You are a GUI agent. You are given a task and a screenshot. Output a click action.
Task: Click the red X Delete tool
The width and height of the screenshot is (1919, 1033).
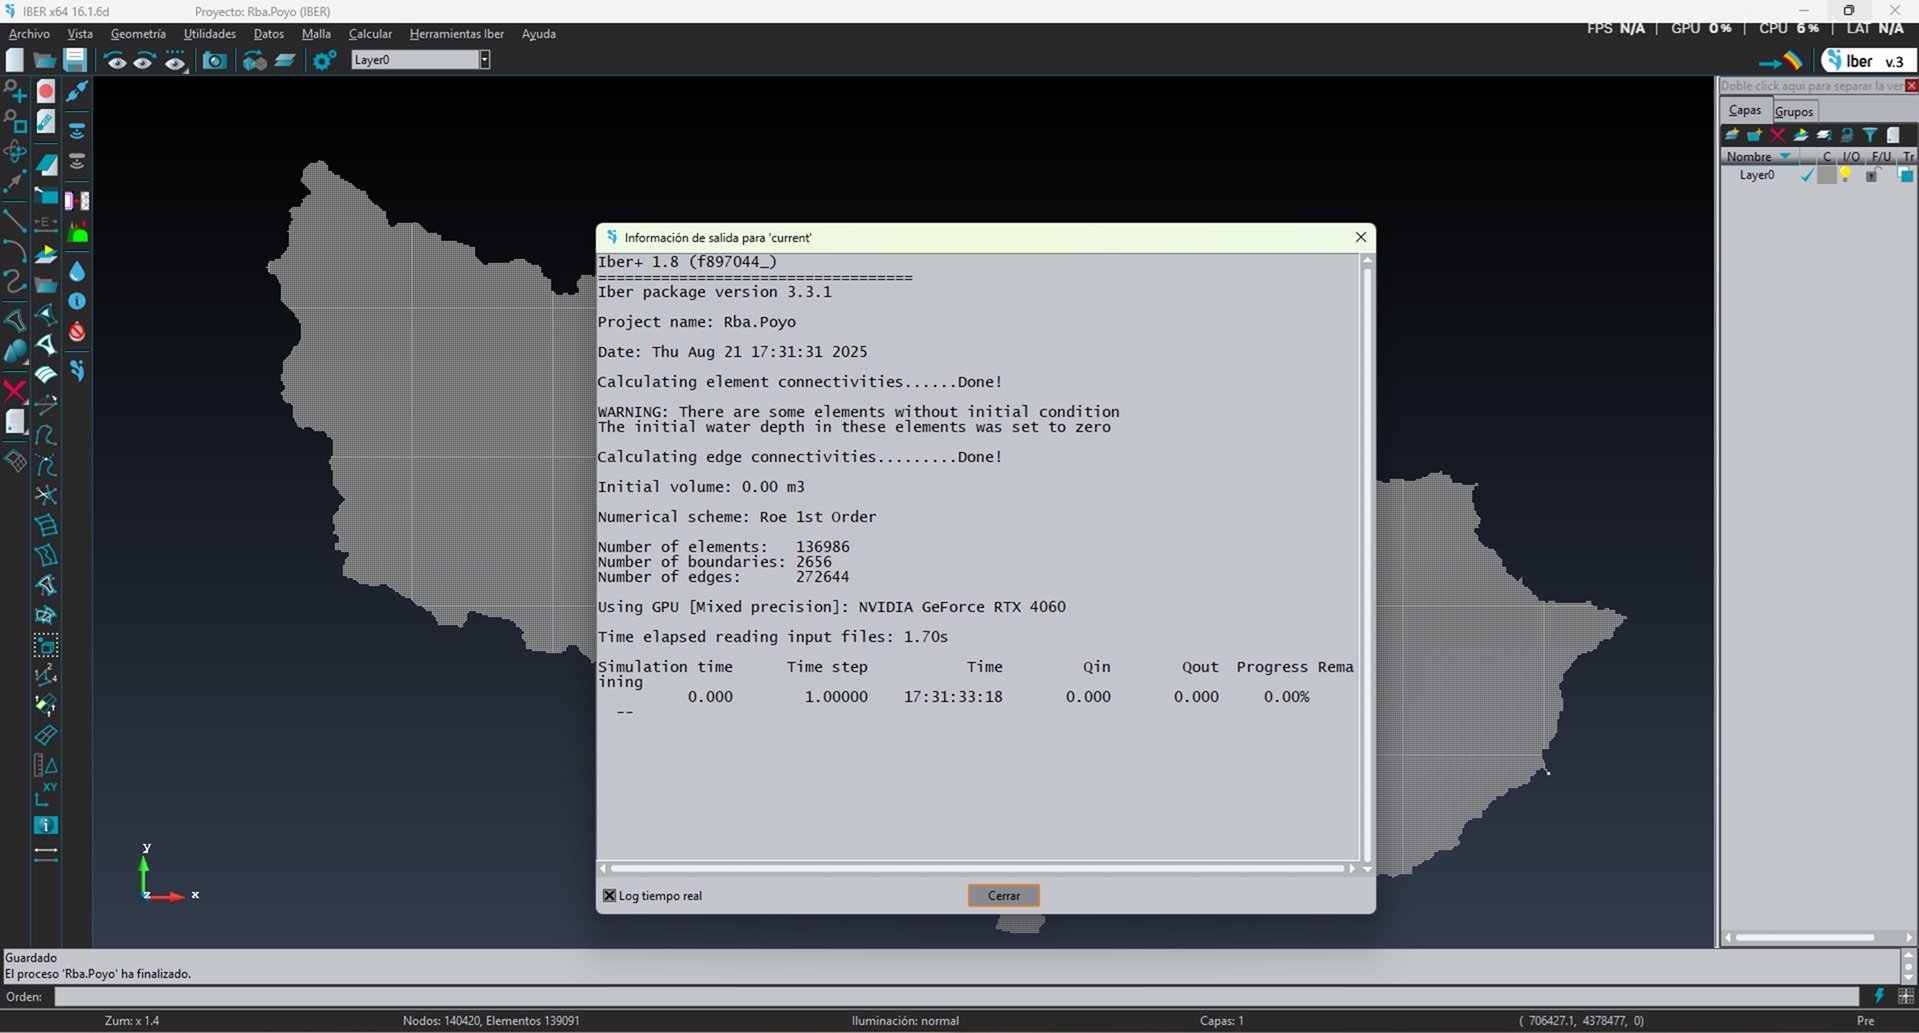(x=15, y=390)
